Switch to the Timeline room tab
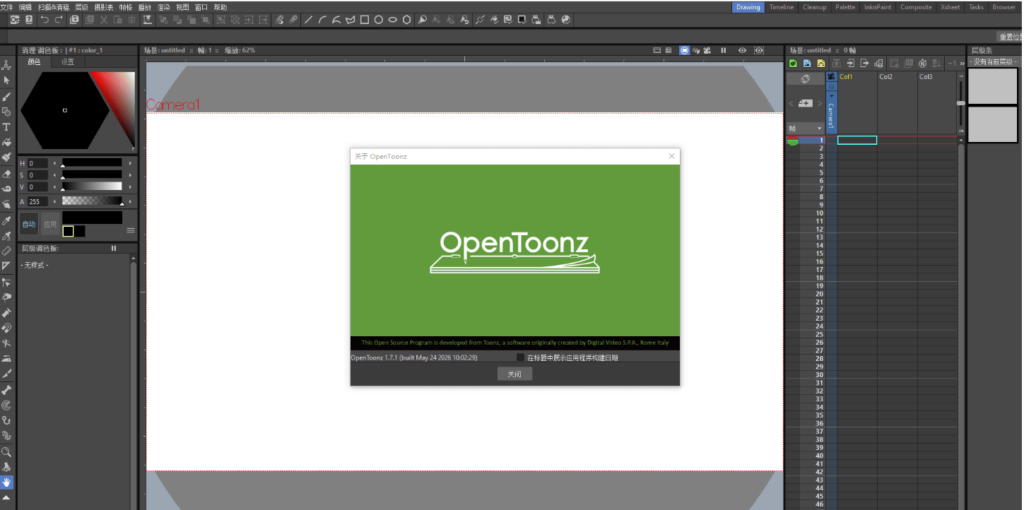This screenshot has width=1024, height=510. tap(781, 7)
